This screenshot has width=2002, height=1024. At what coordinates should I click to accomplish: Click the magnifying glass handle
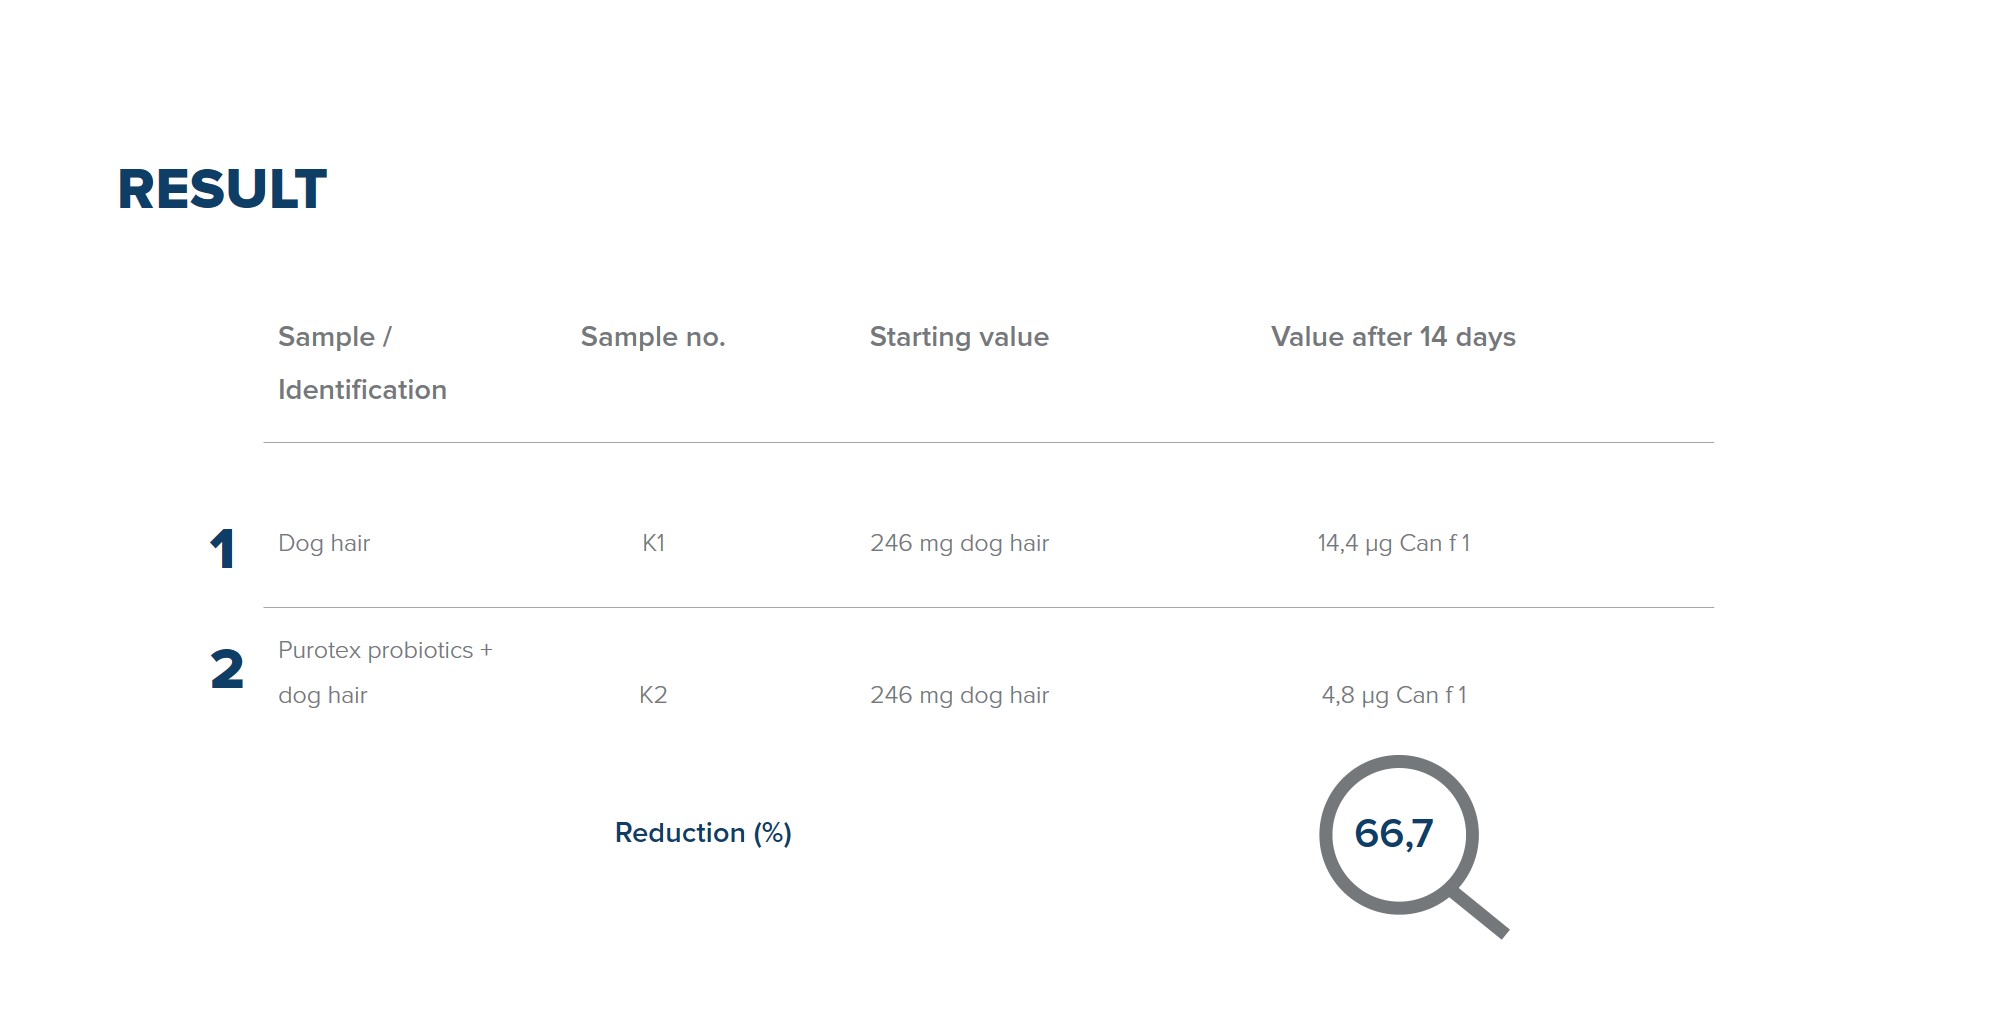1480,912
